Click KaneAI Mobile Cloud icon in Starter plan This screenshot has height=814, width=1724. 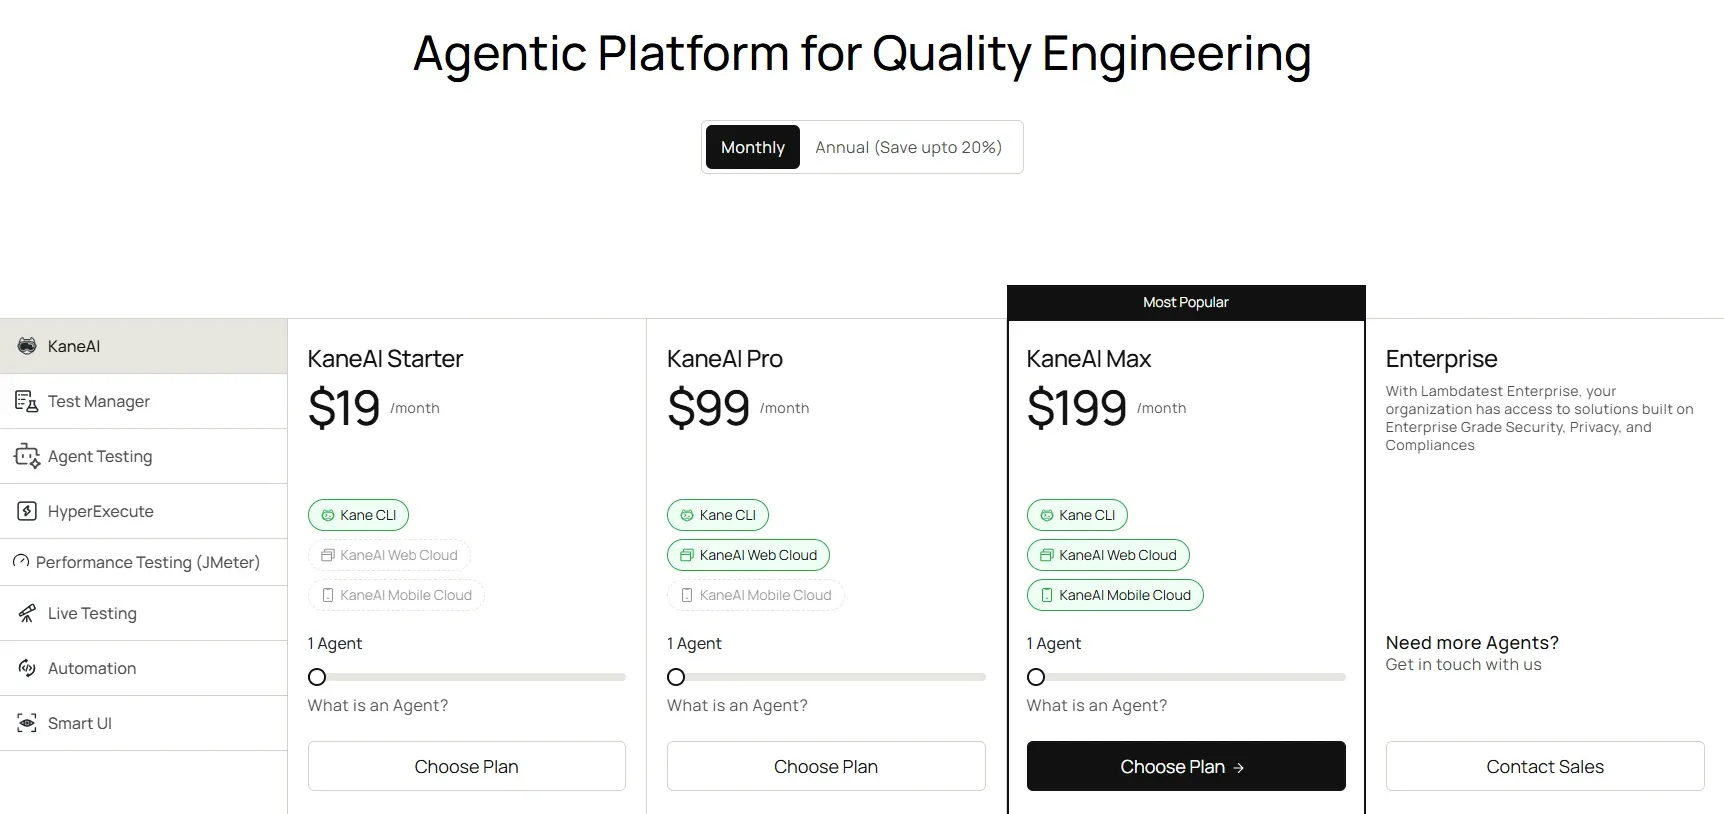pyautogui.click(x=327, y=595)
